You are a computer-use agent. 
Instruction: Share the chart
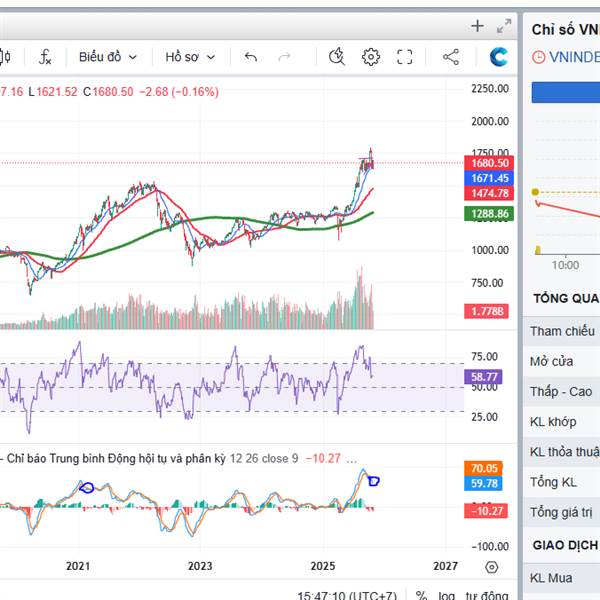pyautogui.click(x=451, y=57)
